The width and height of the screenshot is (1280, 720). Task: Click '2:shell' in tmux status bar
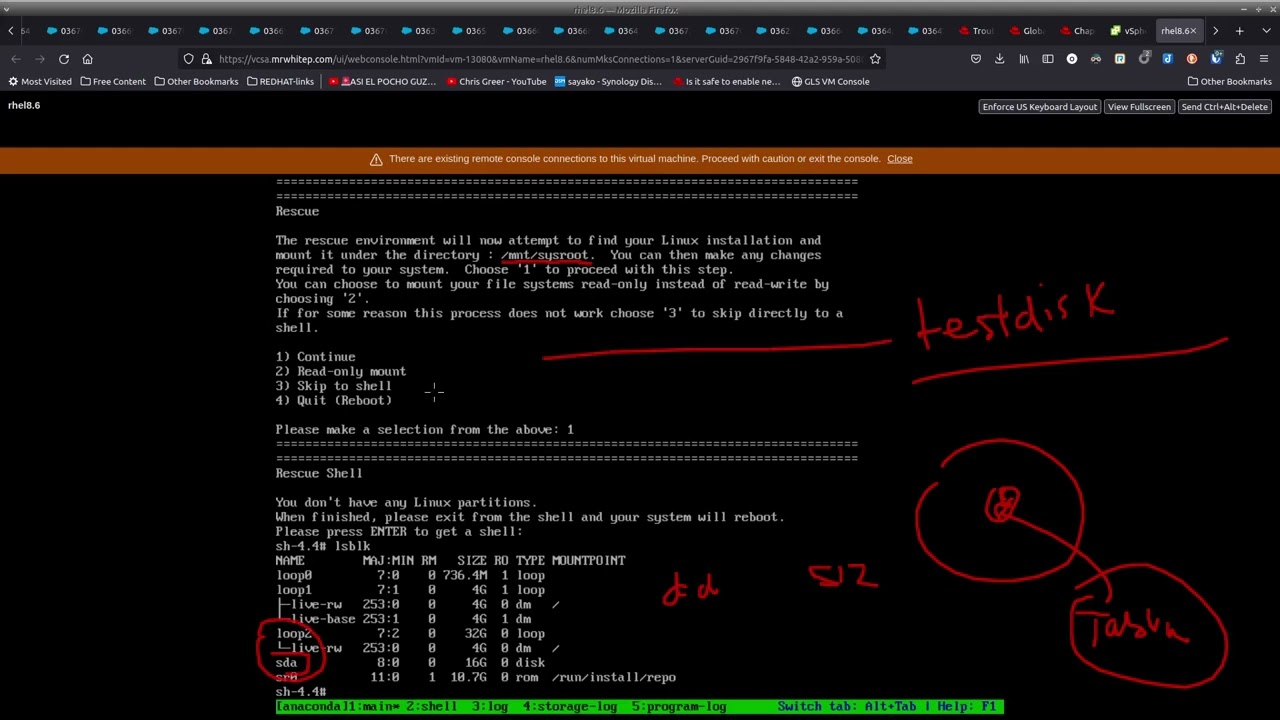coord(431,707)
